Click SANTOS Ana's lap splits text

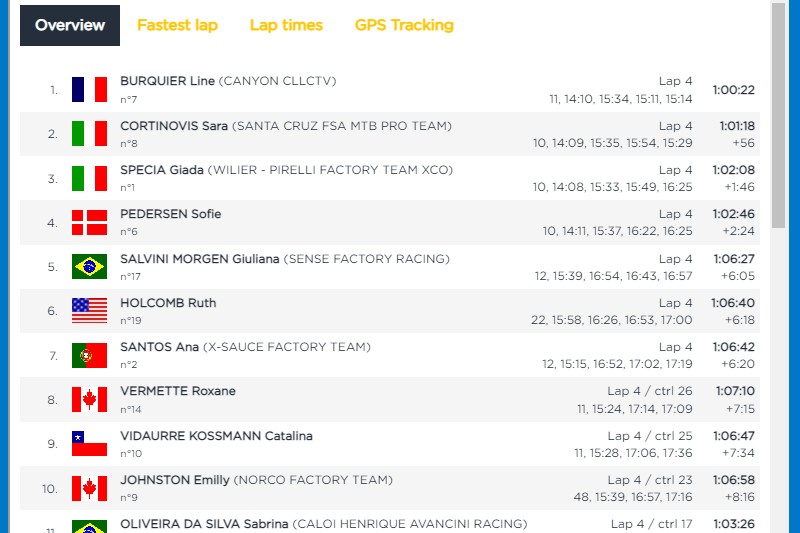coord(617,364)
